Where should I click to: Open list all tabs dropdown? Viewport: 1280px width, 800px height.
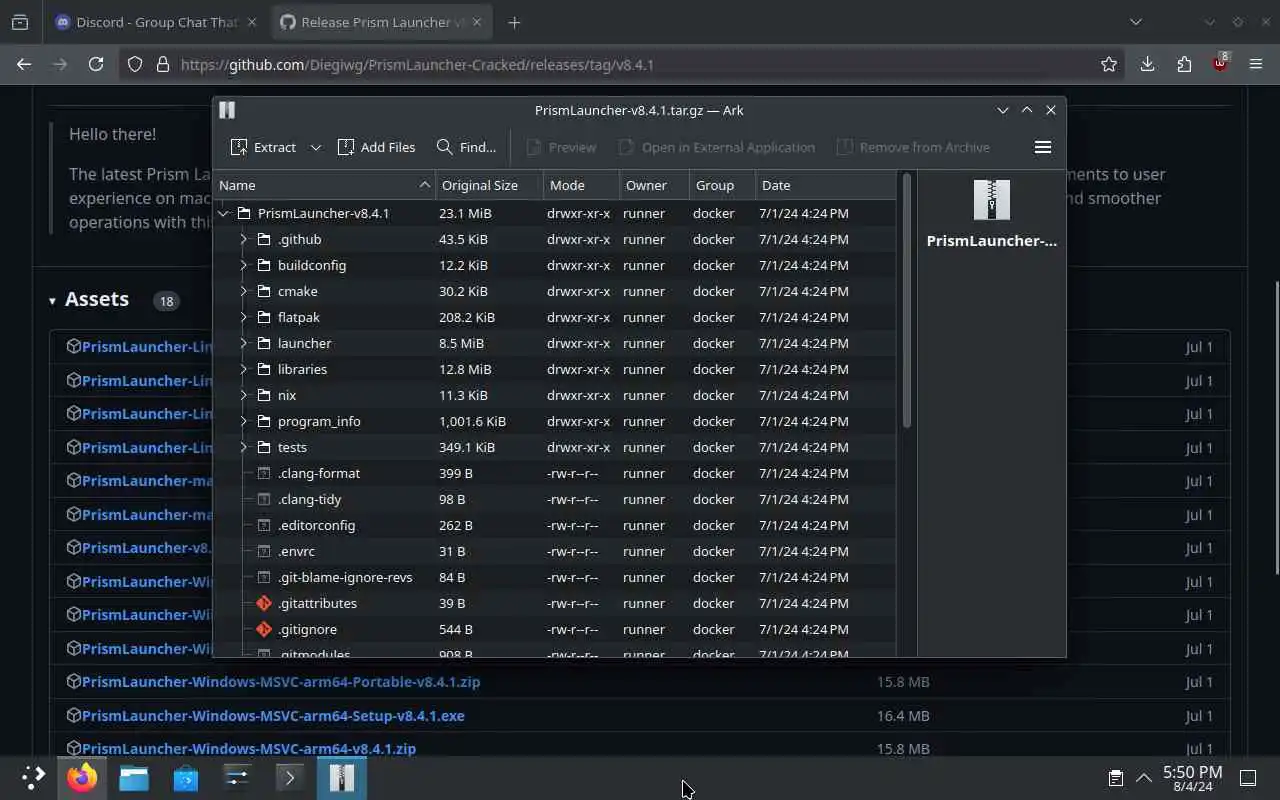point(1135,22)
